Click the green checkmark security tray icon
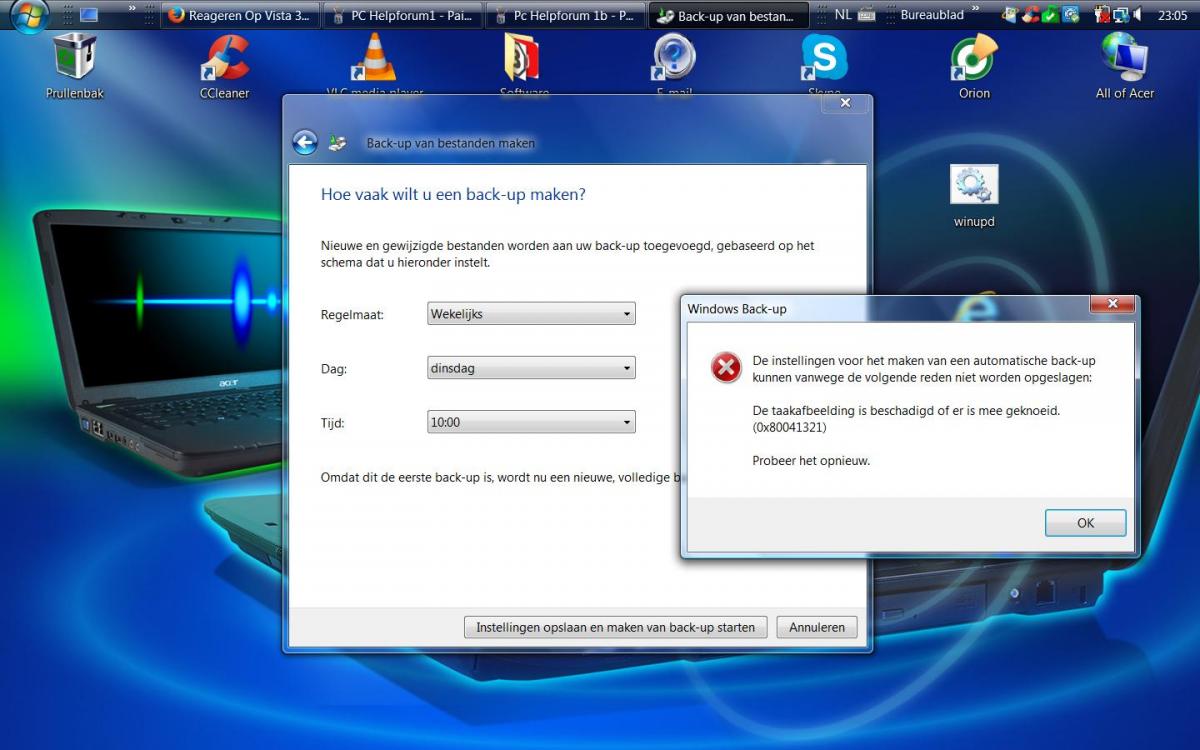 (1050, 15)
